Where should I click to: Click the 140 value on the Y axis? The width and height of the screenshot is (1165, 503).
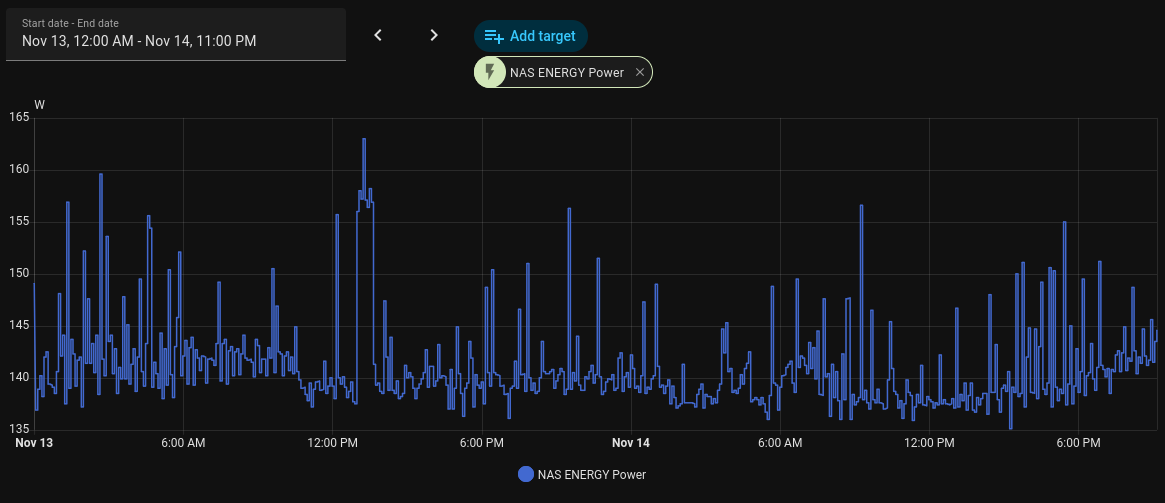19,377
